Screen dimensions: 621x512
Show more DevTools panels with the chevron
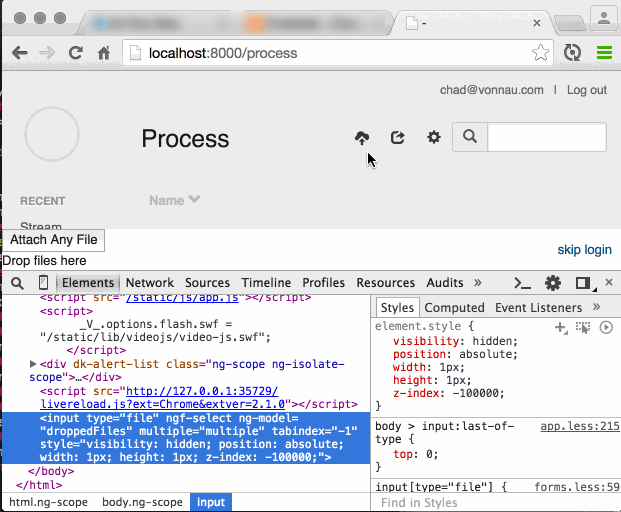[x=479, y=283]
